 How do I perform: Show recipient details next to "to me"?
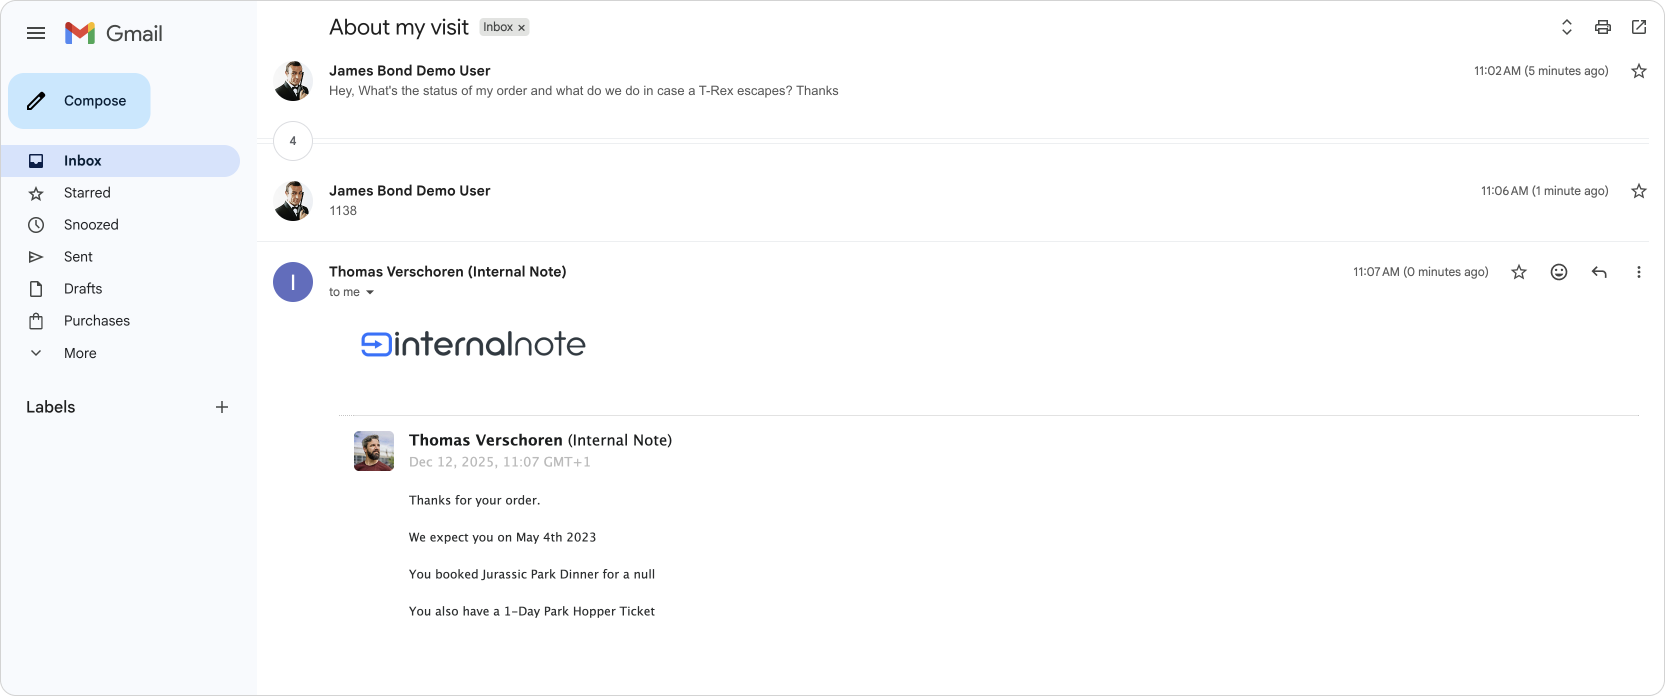coord(370,293)
